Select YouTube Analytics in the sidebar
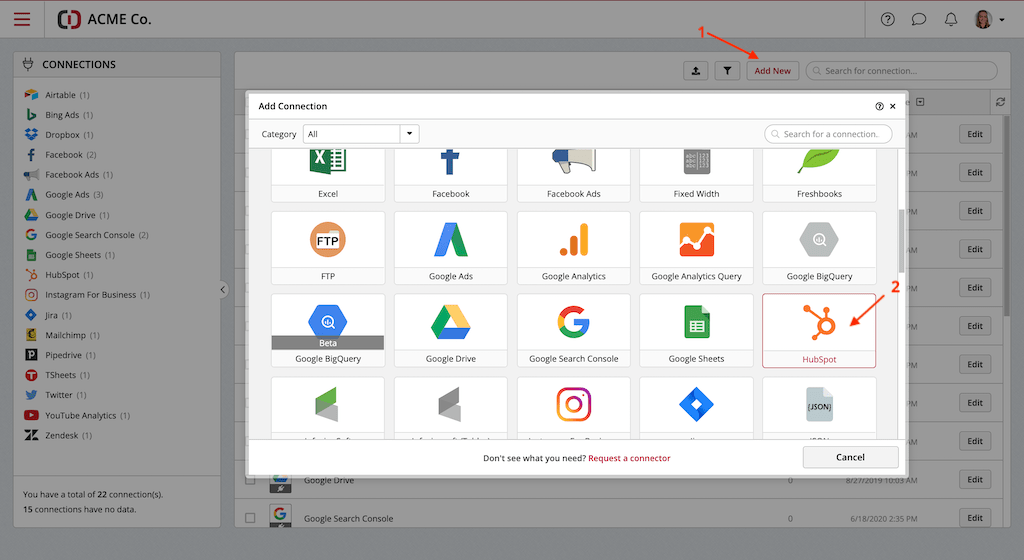The image size is (1024, 560). pyautogui.click(x=78, y=415)
